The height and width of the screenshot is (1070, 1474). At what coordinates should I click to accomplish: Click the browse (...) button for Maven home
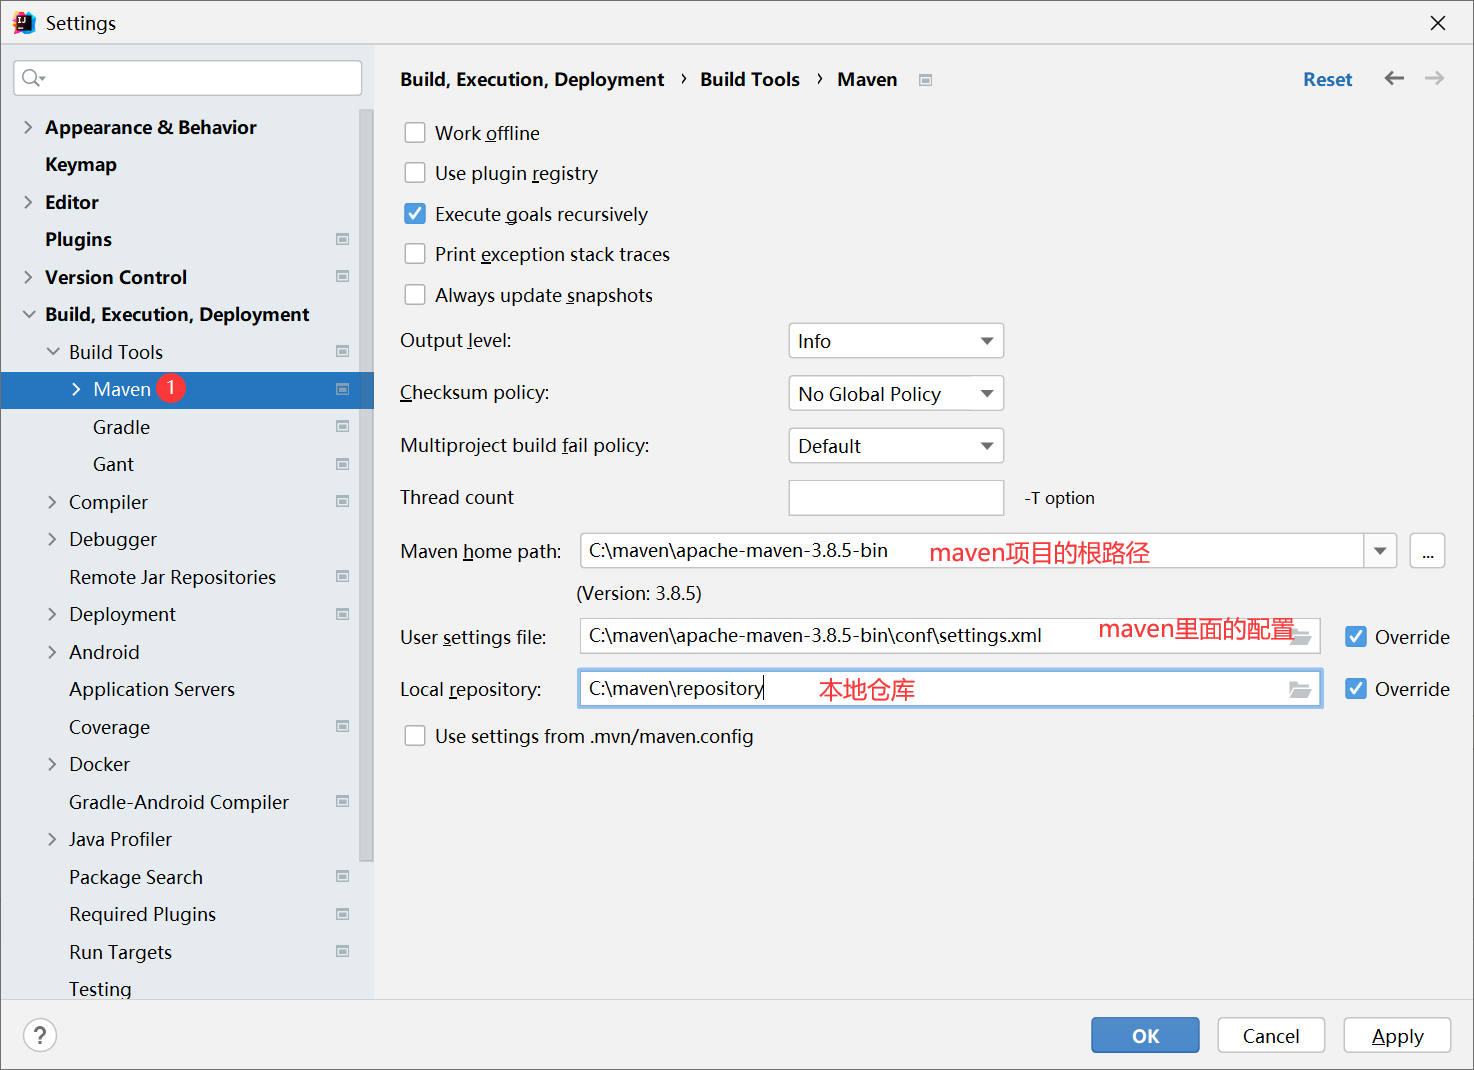point(1427,551)
